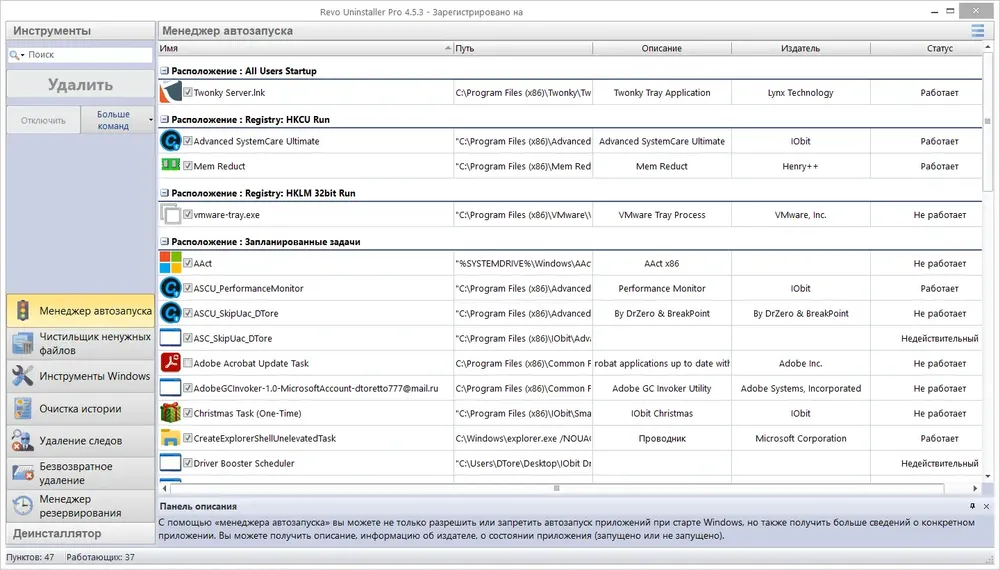
Task: Click the Advanced SystemCare Ultimate icon
Action: 170,141
